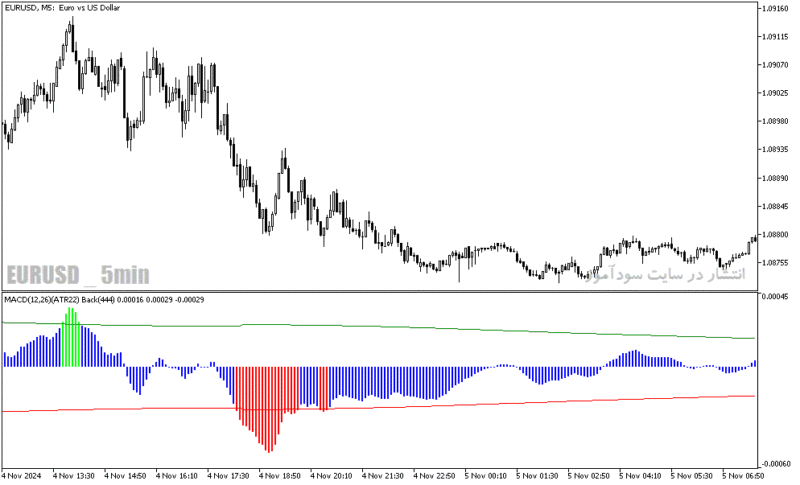
Task: Click the tallest green MACD histogram bar
Action: 71,337
